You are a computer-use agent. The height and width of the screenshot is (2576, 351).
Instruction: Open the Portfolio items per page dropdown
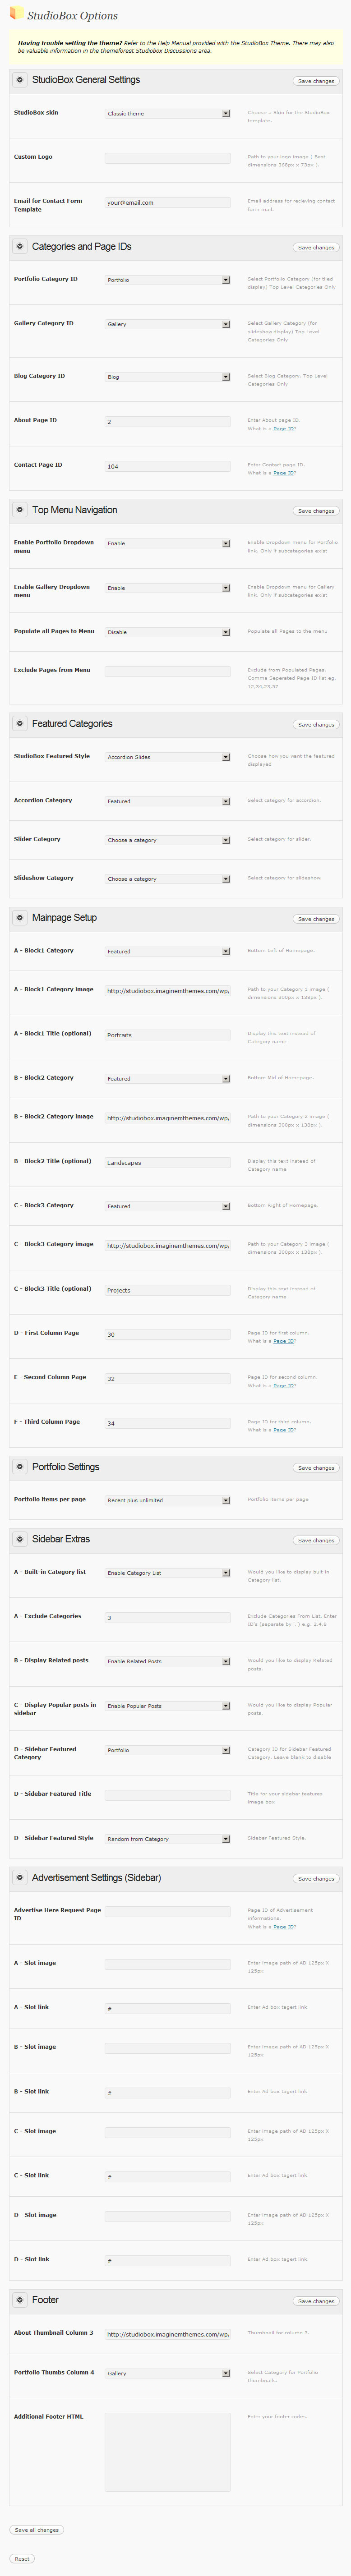pos(167,1500)
